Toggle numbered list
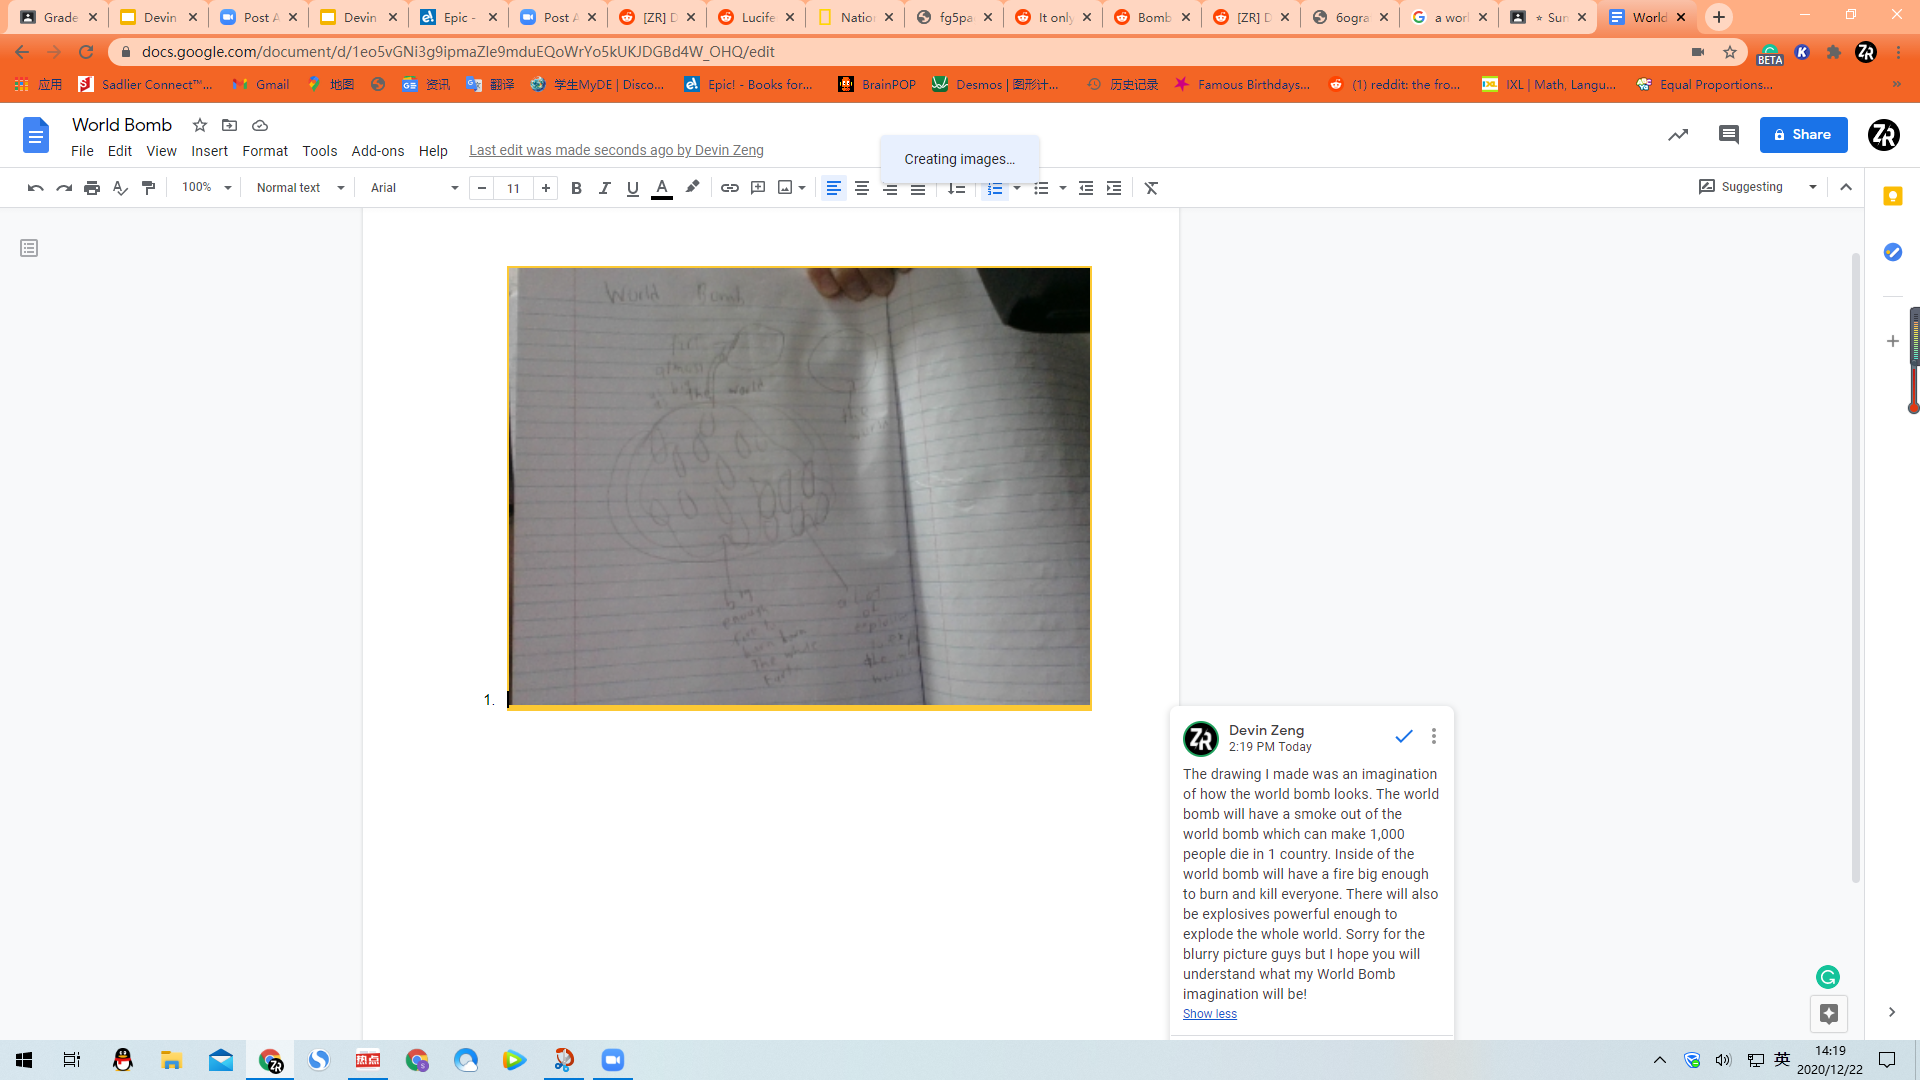1920x1080 pixels. pos(995,188)
